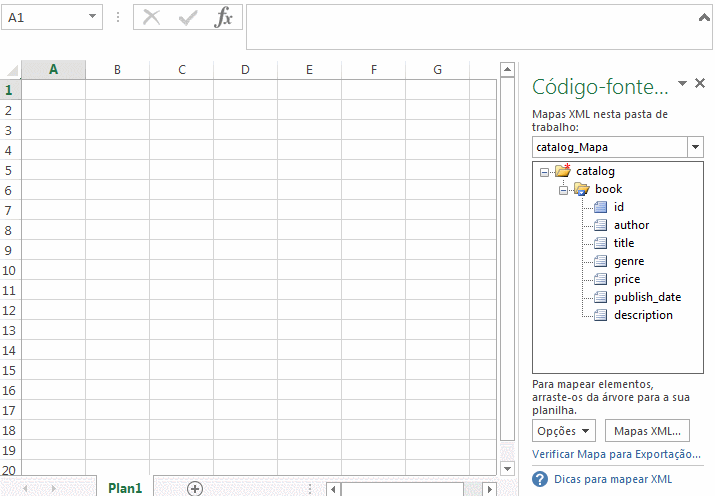Select the catalog root folder icon

pos(562,171)
